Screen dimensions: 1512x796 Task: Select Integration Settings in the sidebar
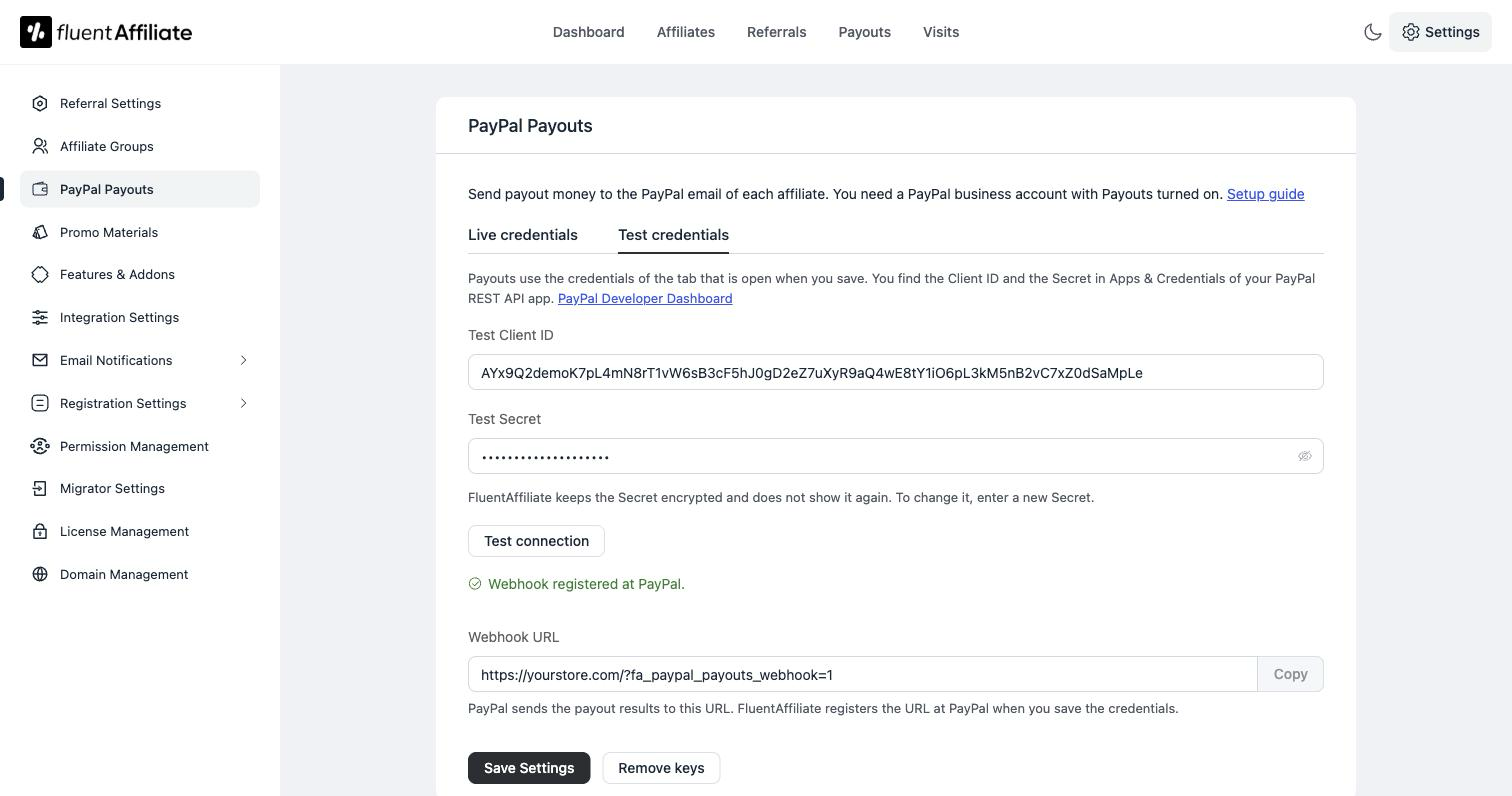point(140,317)
